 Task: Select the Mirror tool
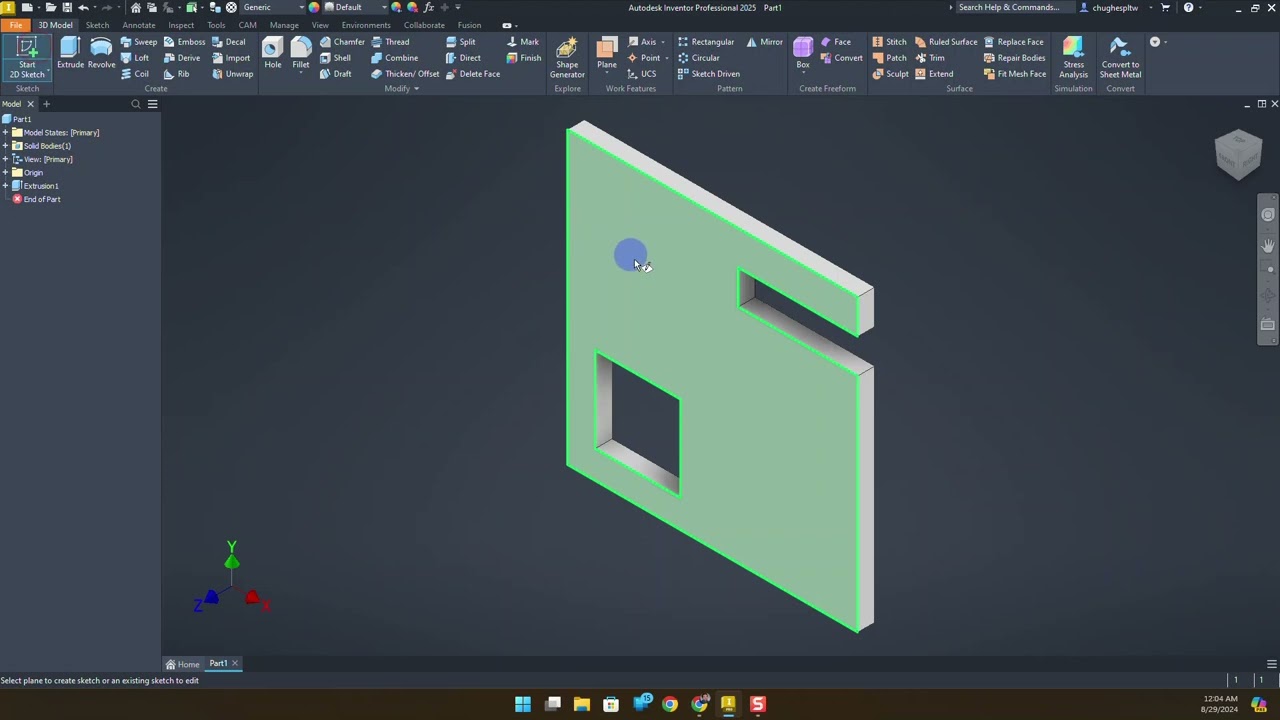765,42
